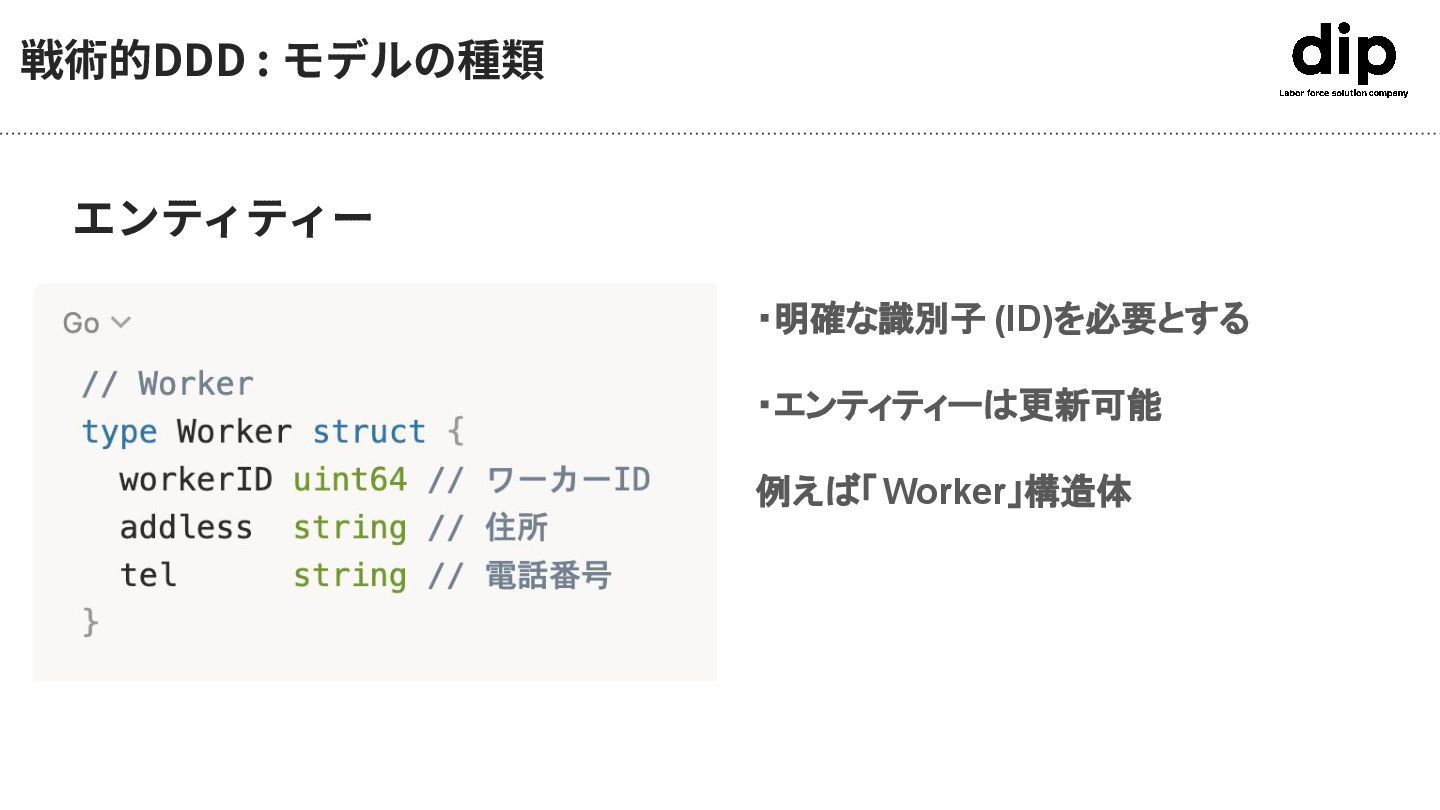Click the workerID field name

(196, 480)
